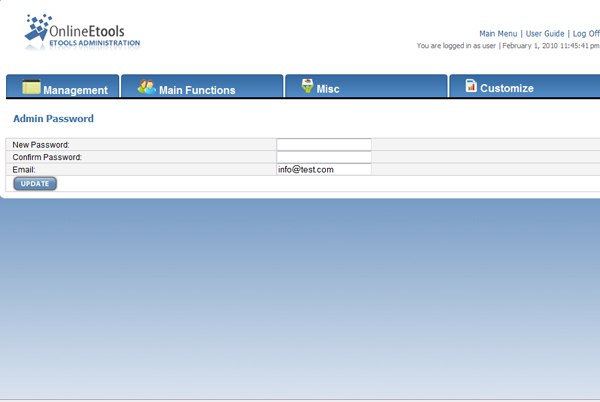Click the 'Email:' label

(24, 169)
